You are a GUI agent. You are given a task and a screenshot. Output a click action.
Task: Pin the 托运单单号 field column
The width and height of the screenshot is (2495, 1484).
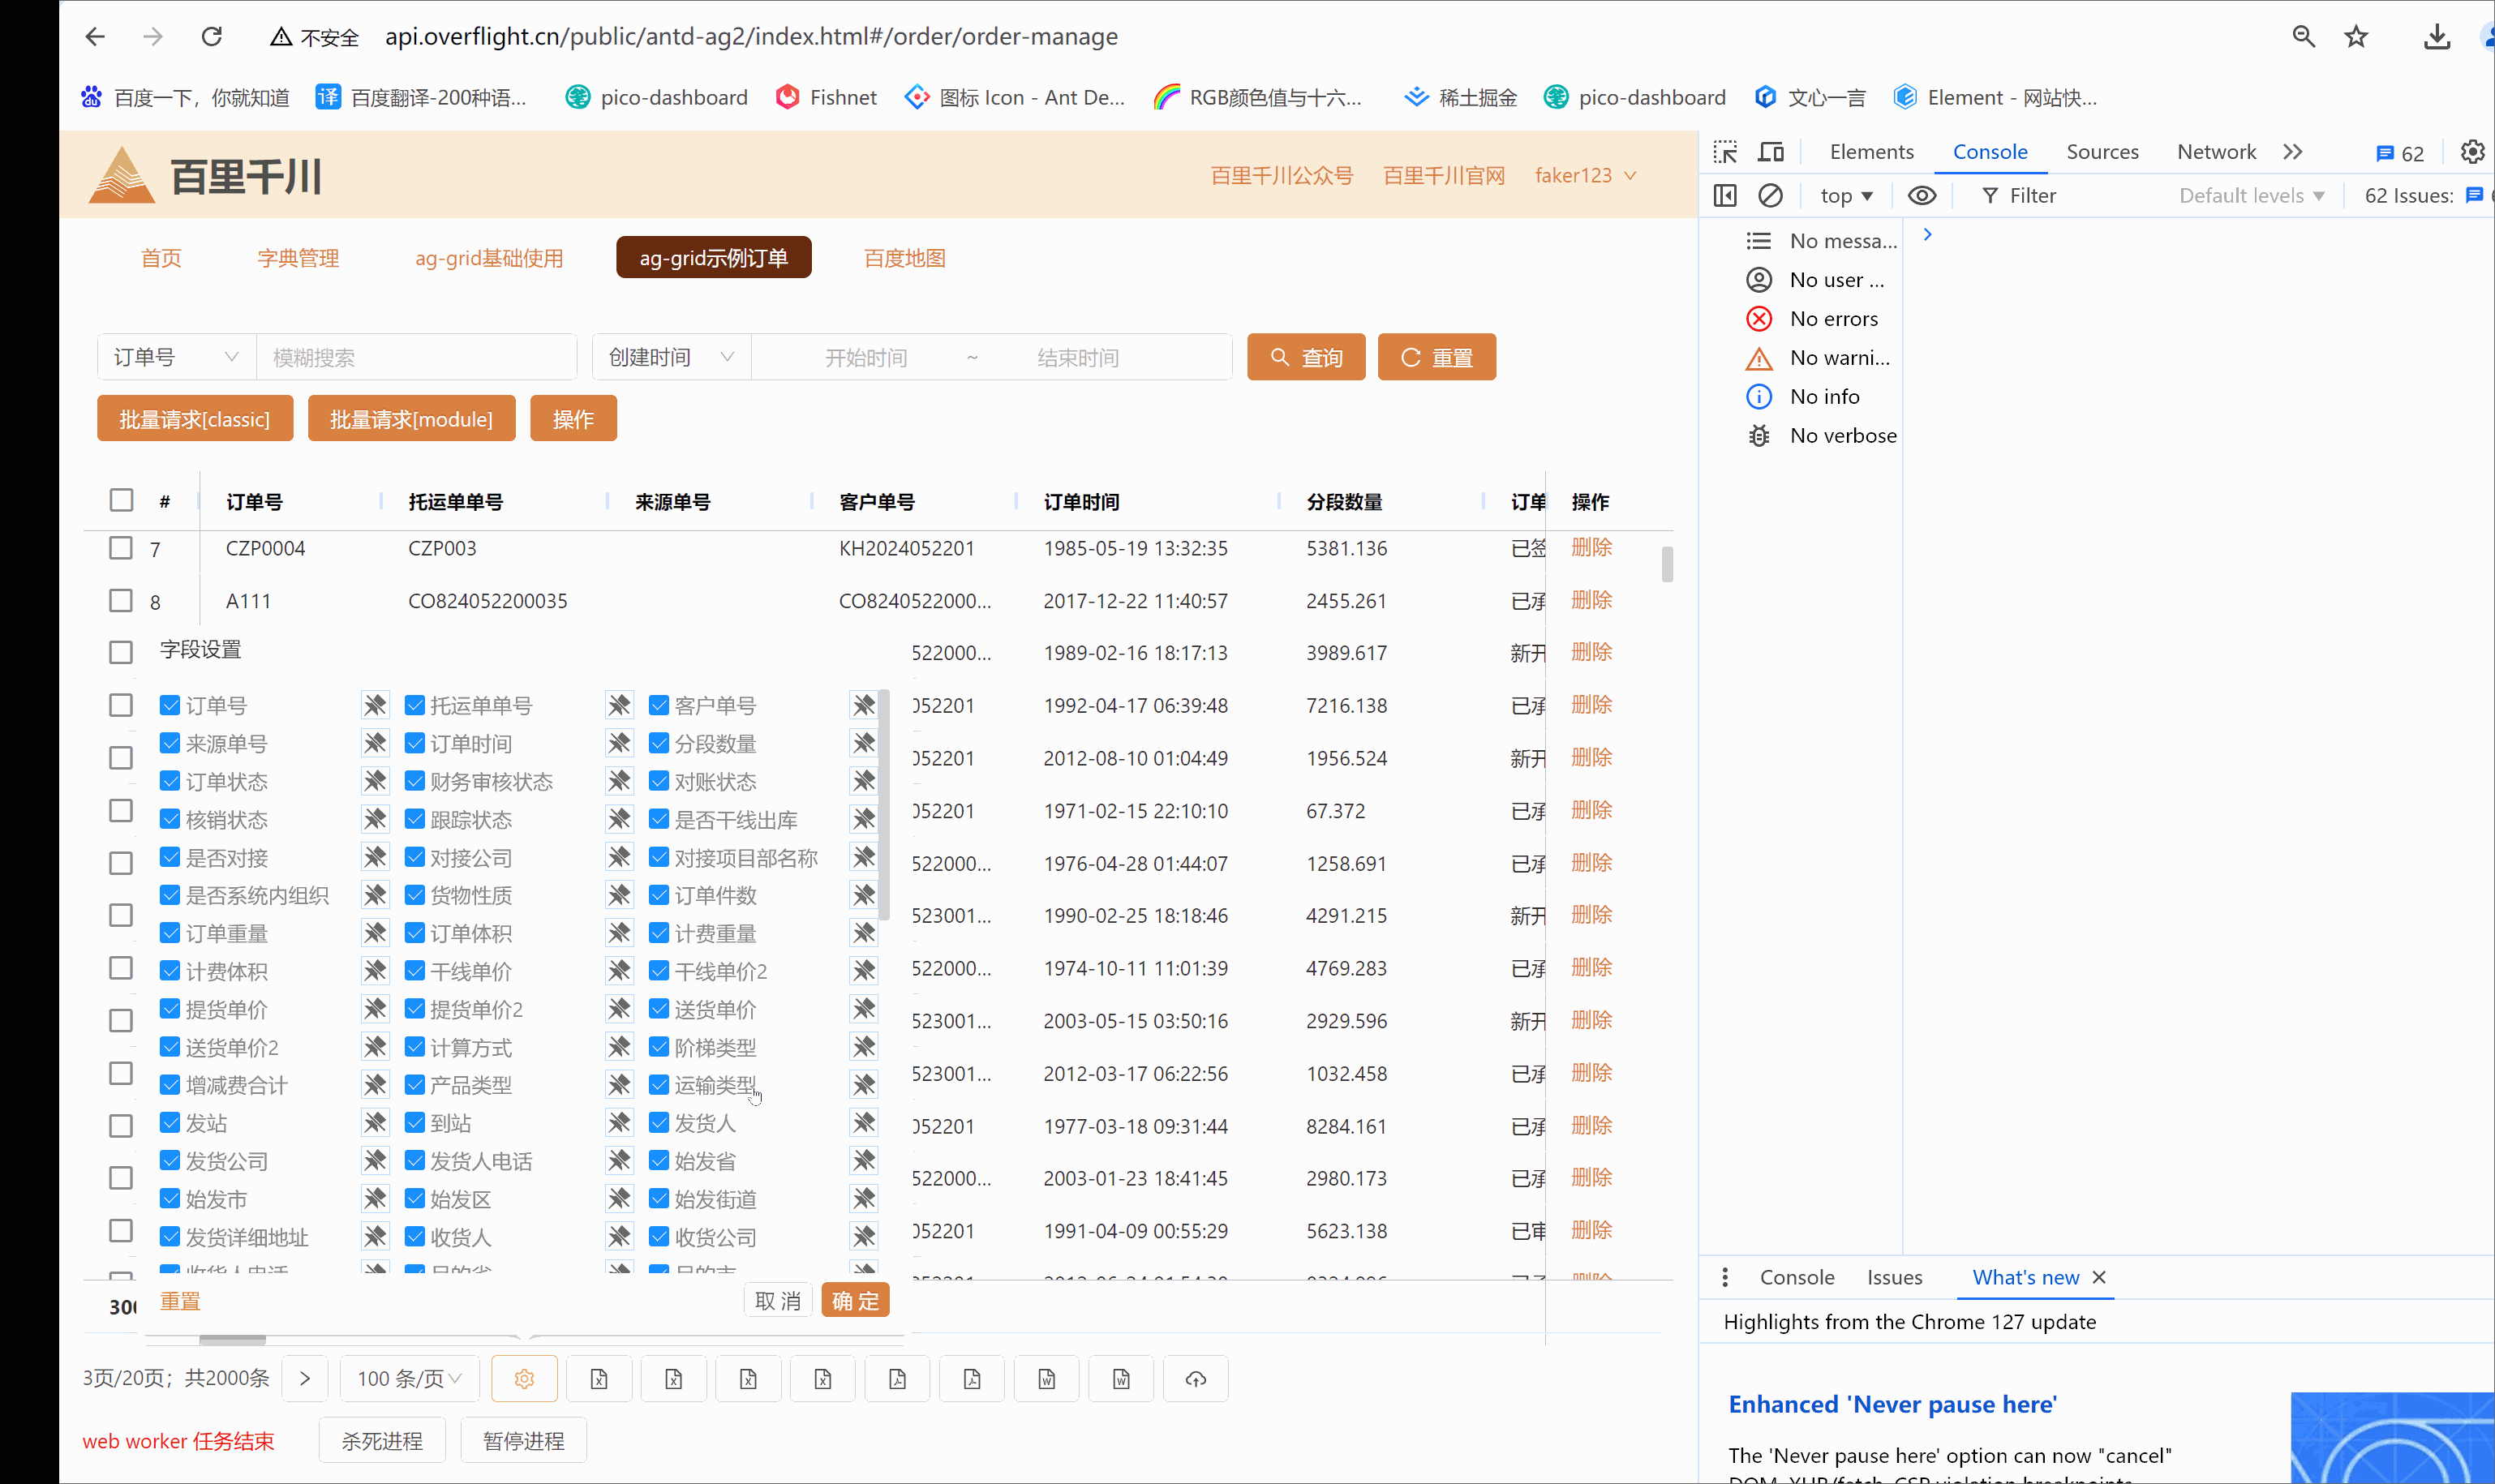(619, 705)
